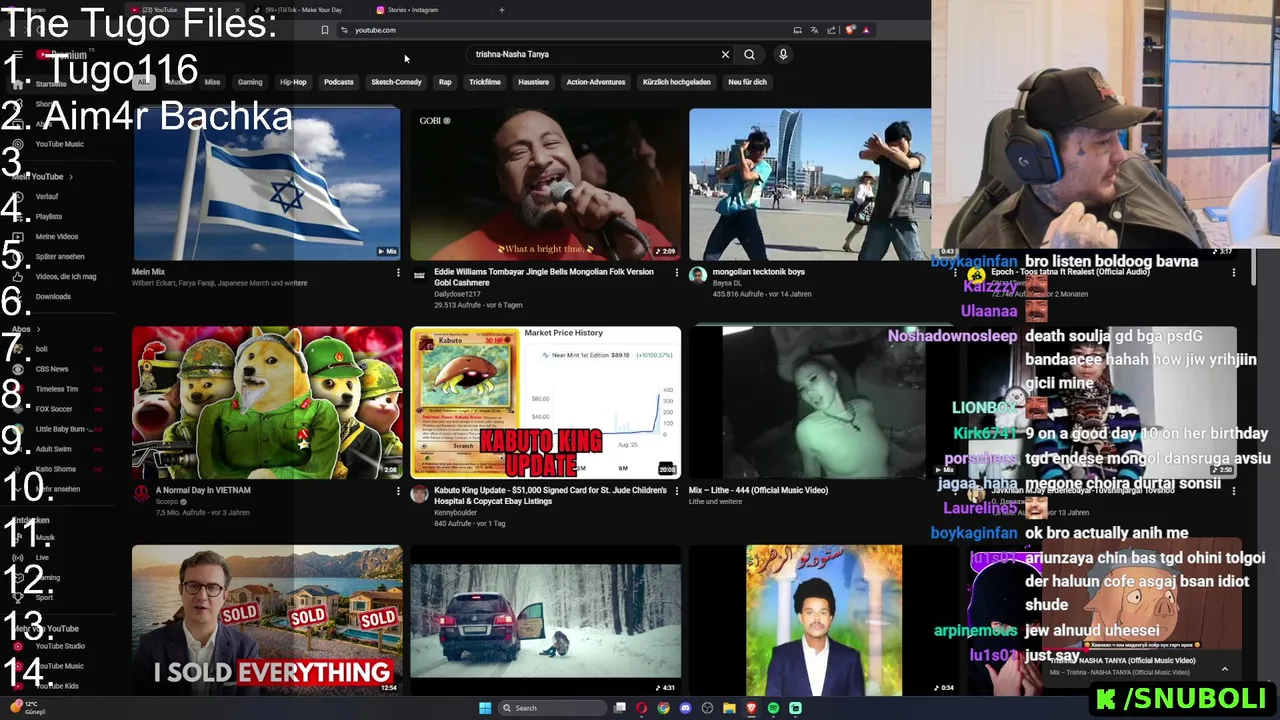Click Dailydose1217 channel avatar

[x=419, y=275]
